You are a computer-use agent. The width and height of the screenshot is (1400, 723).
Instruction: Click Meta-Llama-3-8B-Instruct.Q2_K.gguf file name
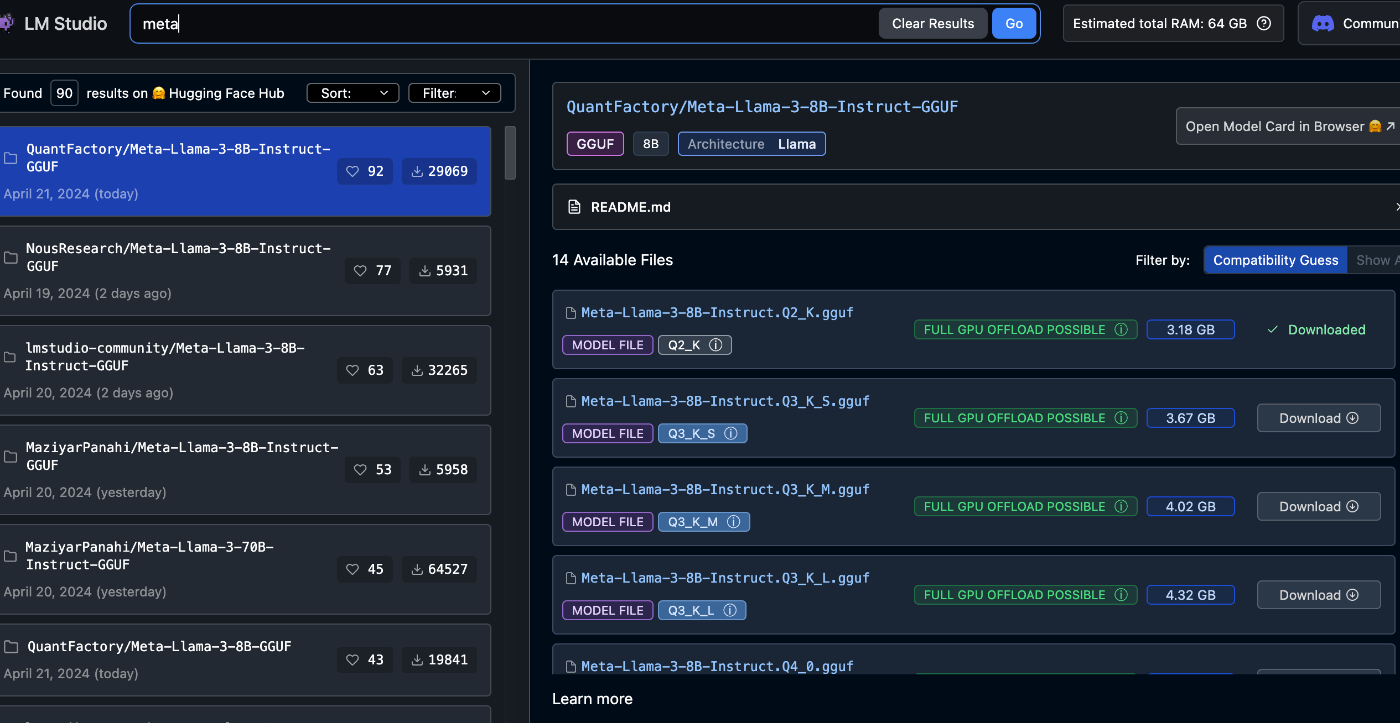tap(717, 312)
